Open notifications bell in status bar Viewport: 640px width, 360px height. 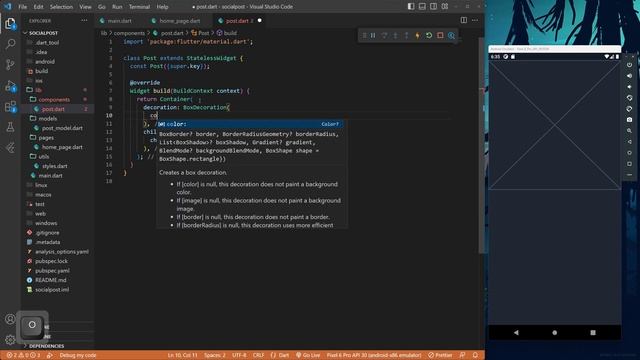475,355
